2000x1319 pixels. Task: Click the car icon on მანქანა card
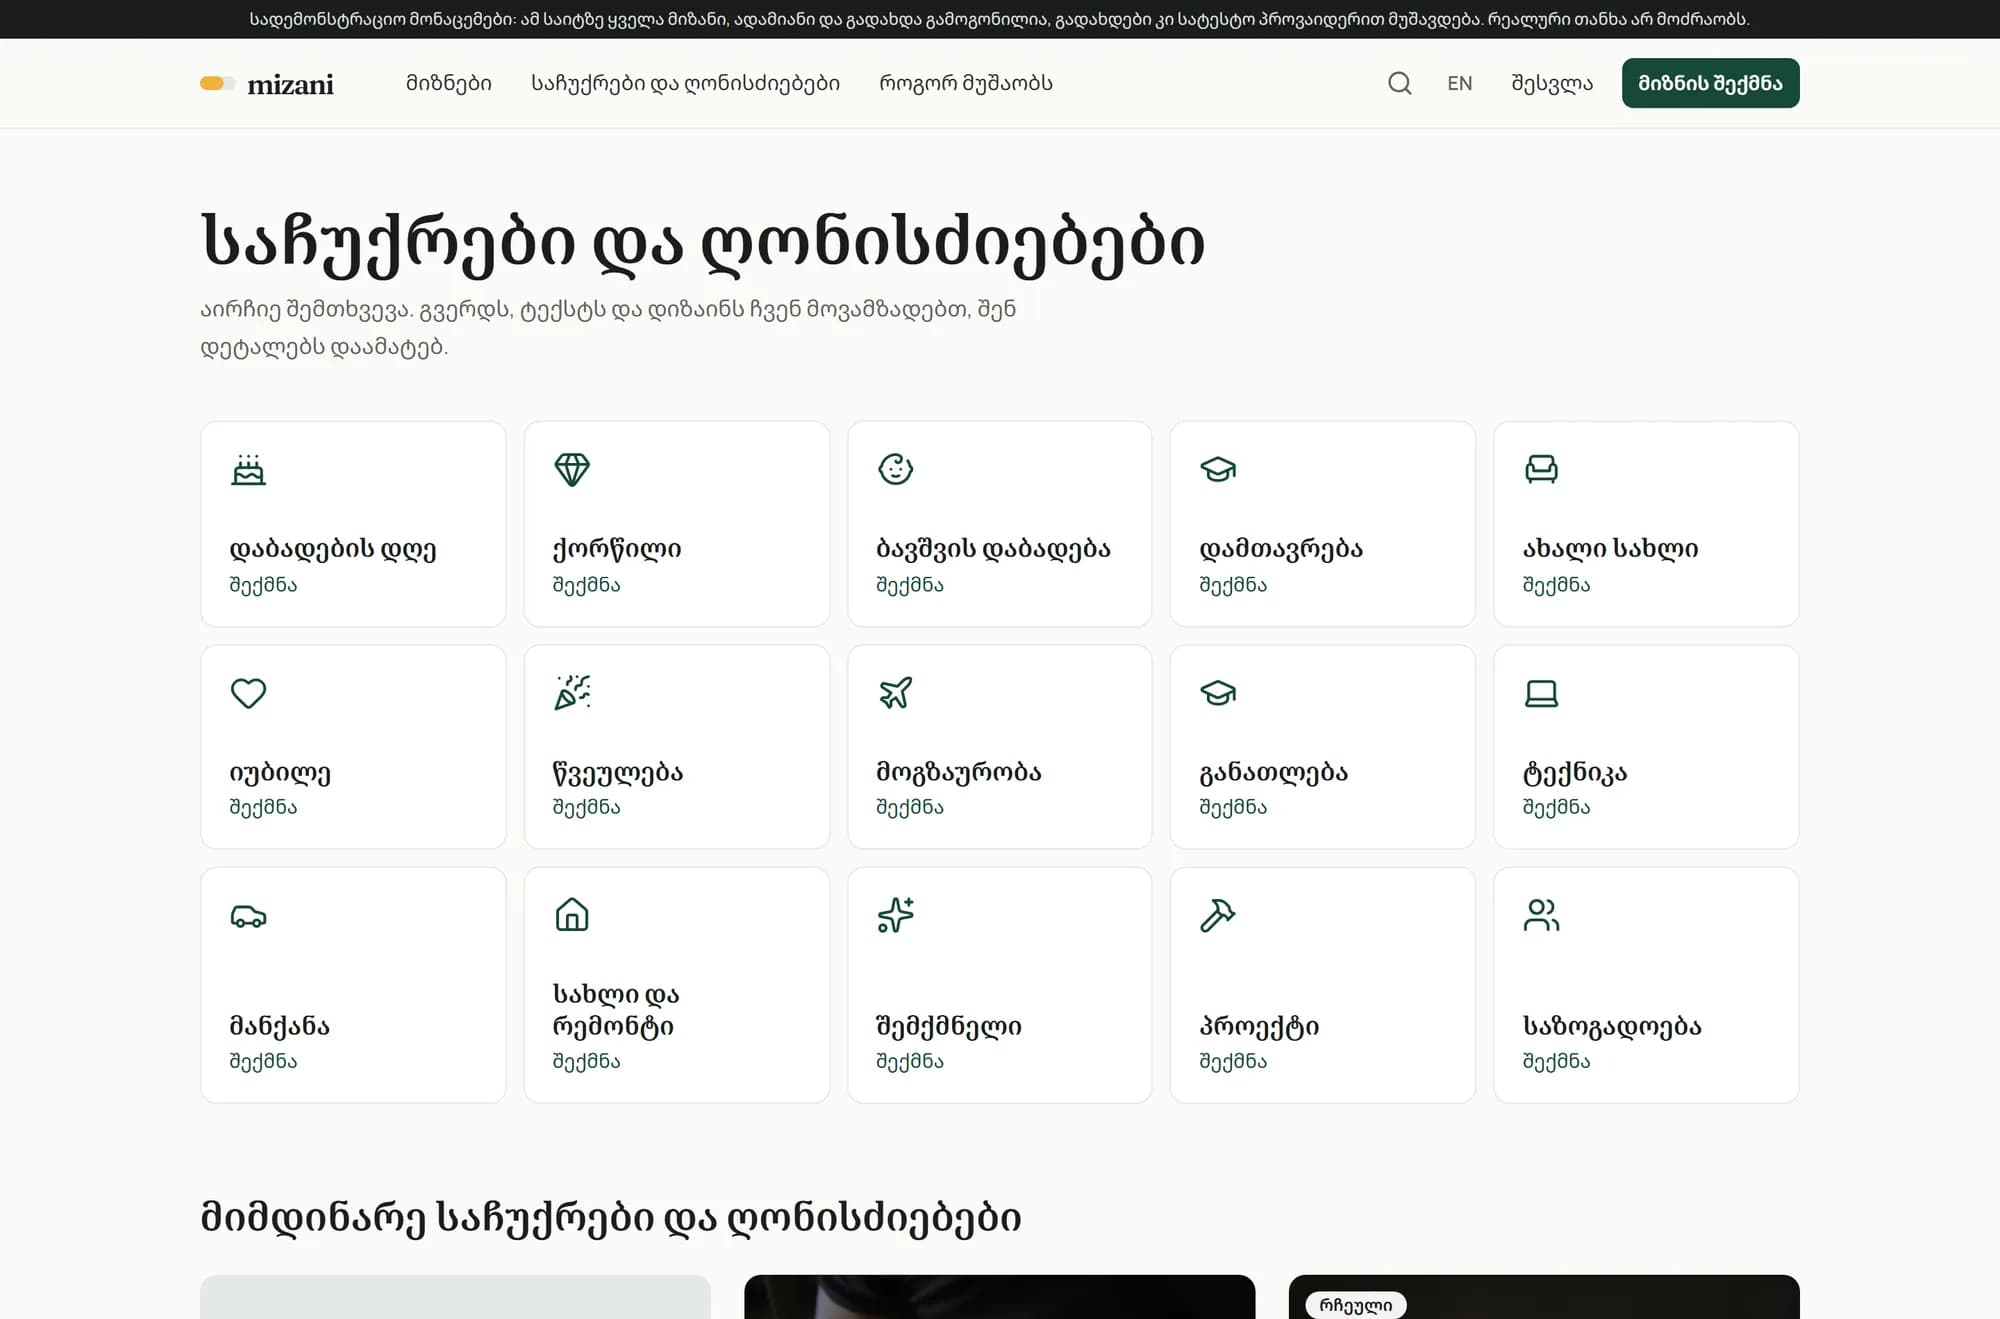pos(248,915)
